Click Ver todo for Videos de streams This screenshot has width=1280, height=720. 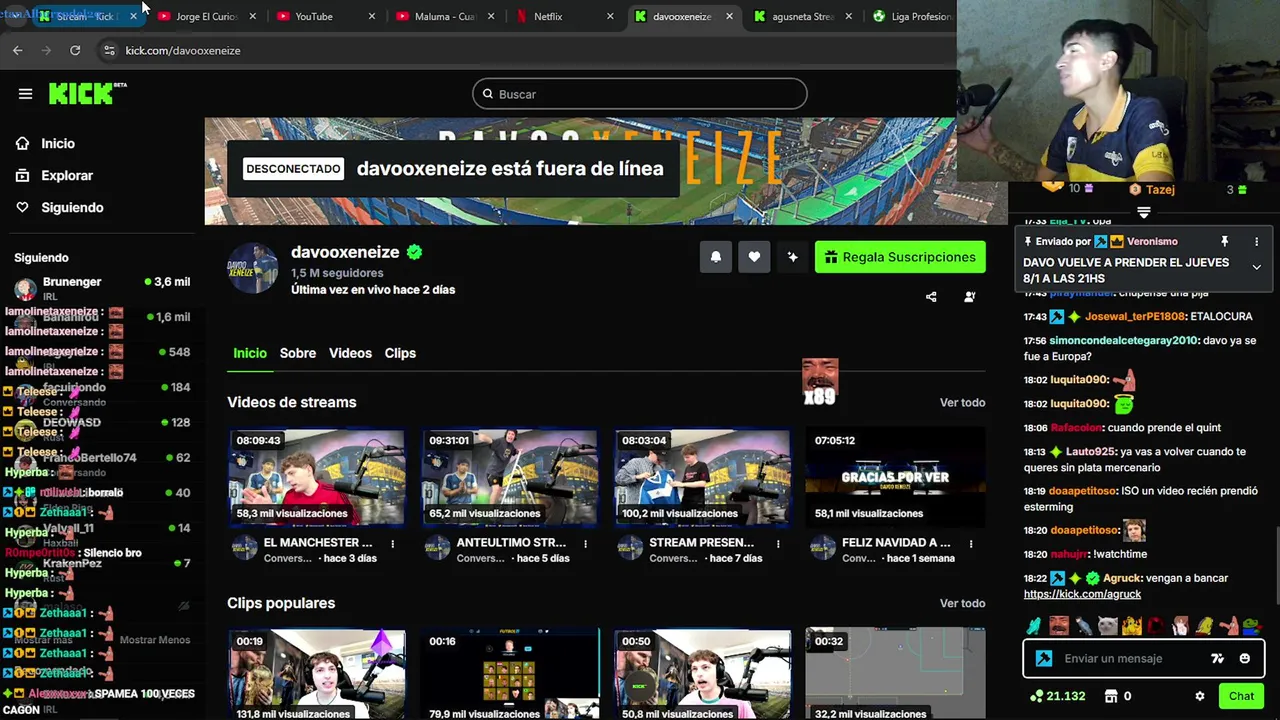pos(962,402)
